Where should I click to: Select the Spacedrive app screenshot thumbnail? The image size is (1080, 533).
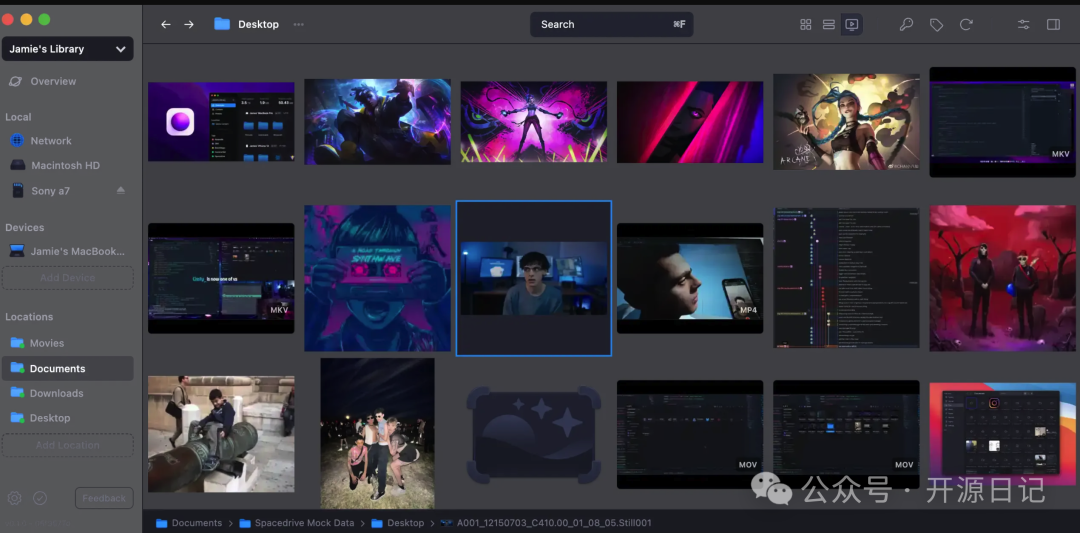(x=221, y=122)
